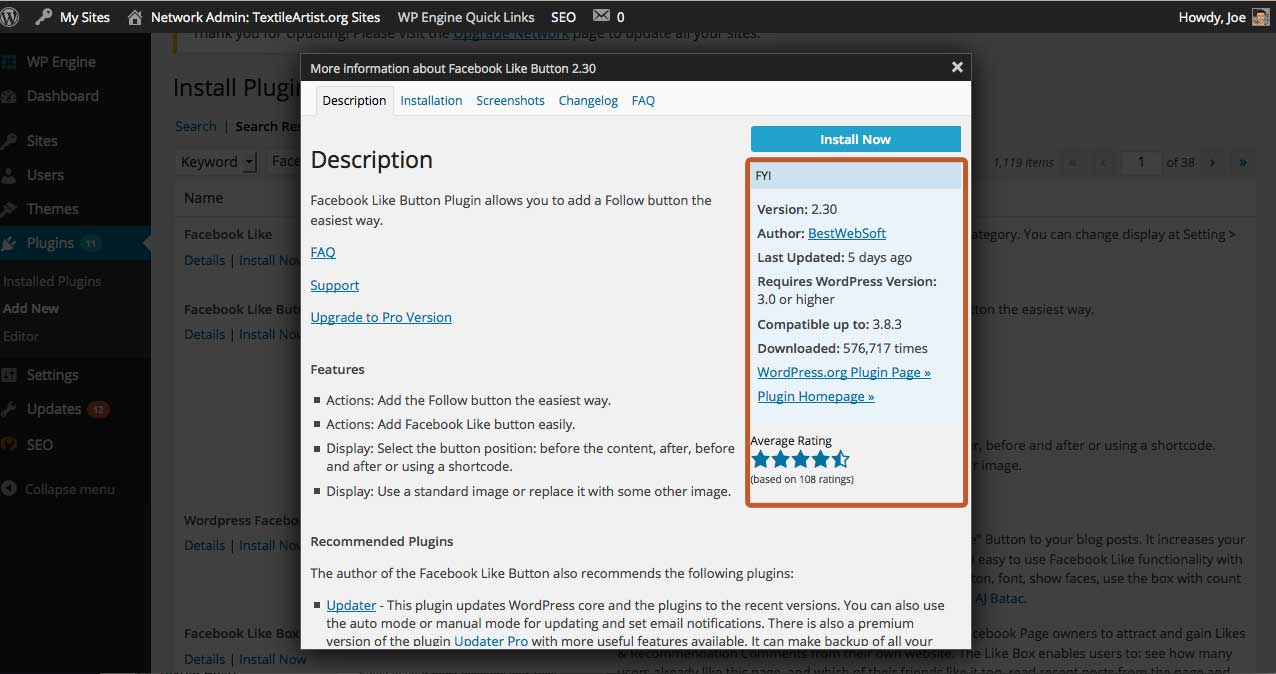Screen dimensions: 1276x674
Task: Open Installed Plugins in the sidebar
Action: click(52, 281)
